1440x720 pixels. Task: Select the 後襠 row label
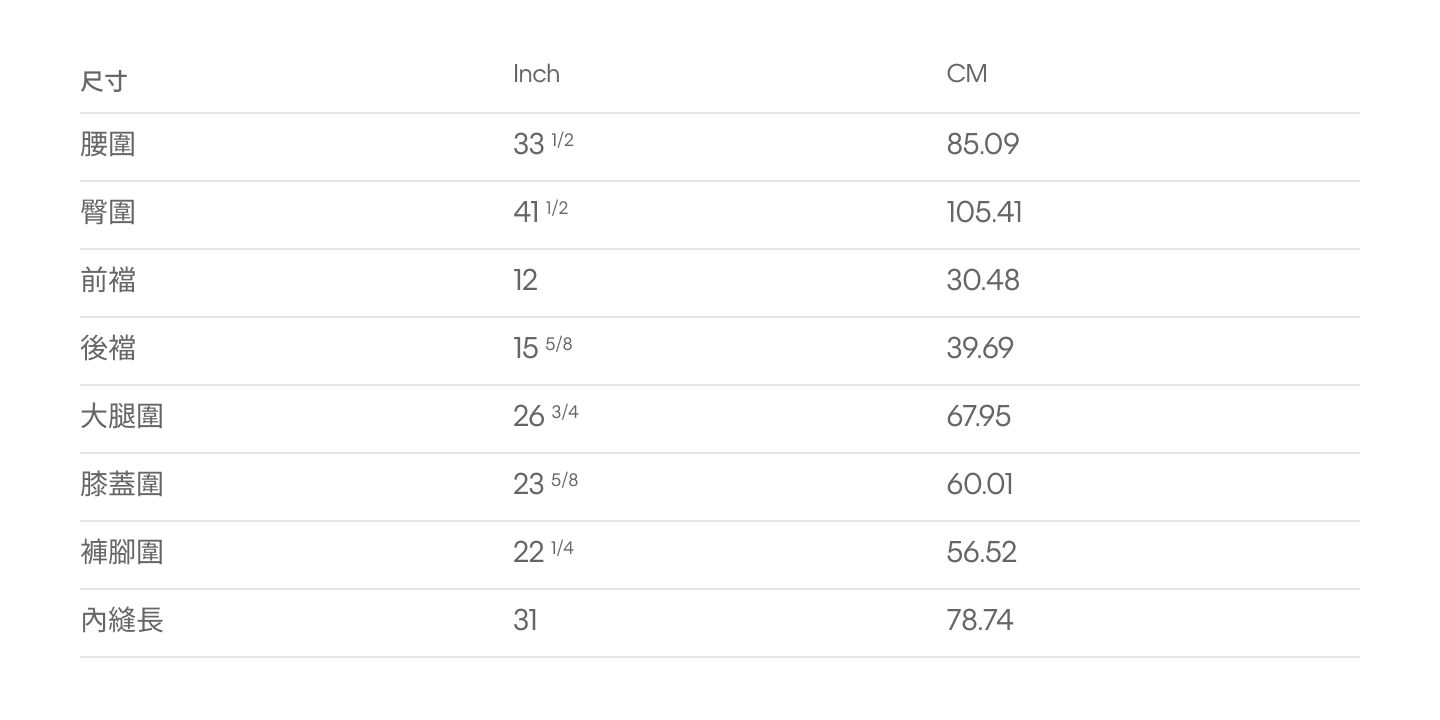click(x=108, y=348)
